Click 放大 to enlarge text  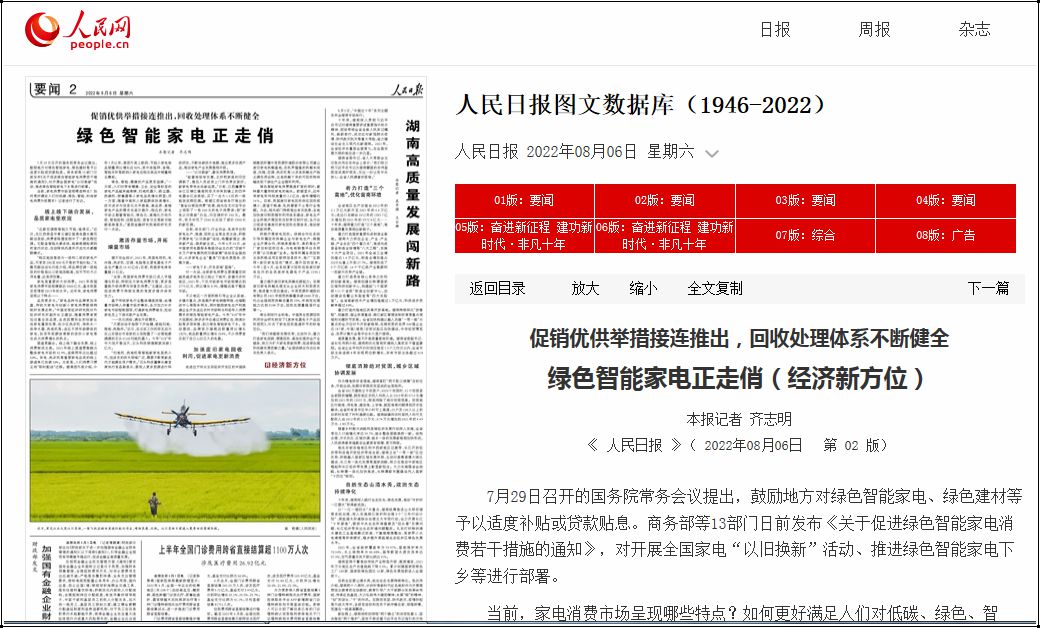585,288
